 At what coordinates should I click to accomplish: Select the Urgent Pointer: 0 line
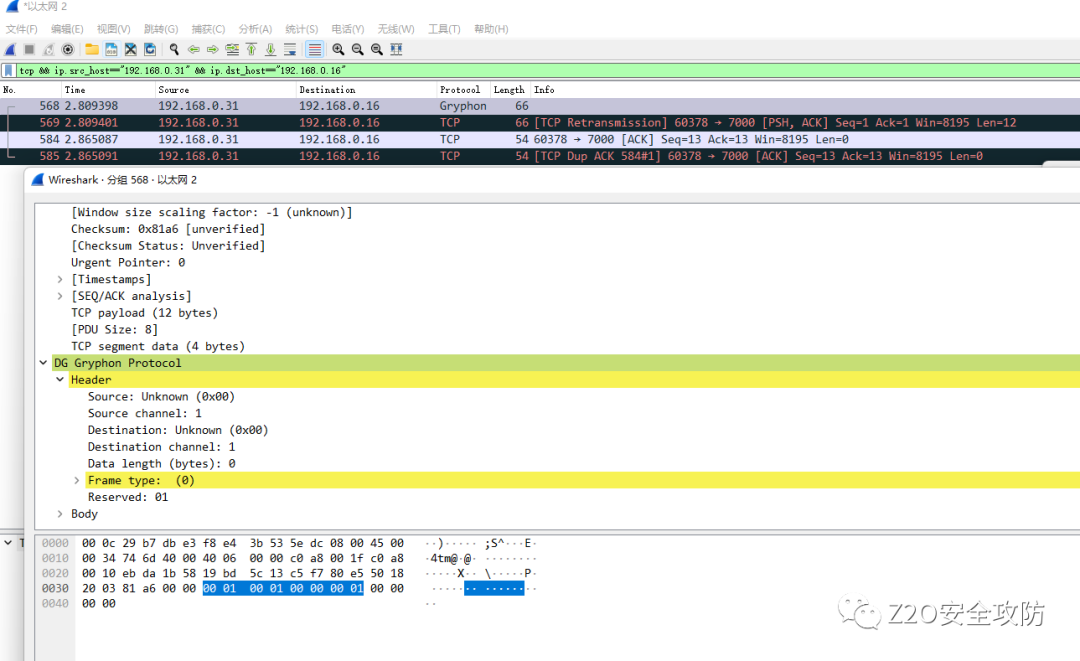point(128,262)
